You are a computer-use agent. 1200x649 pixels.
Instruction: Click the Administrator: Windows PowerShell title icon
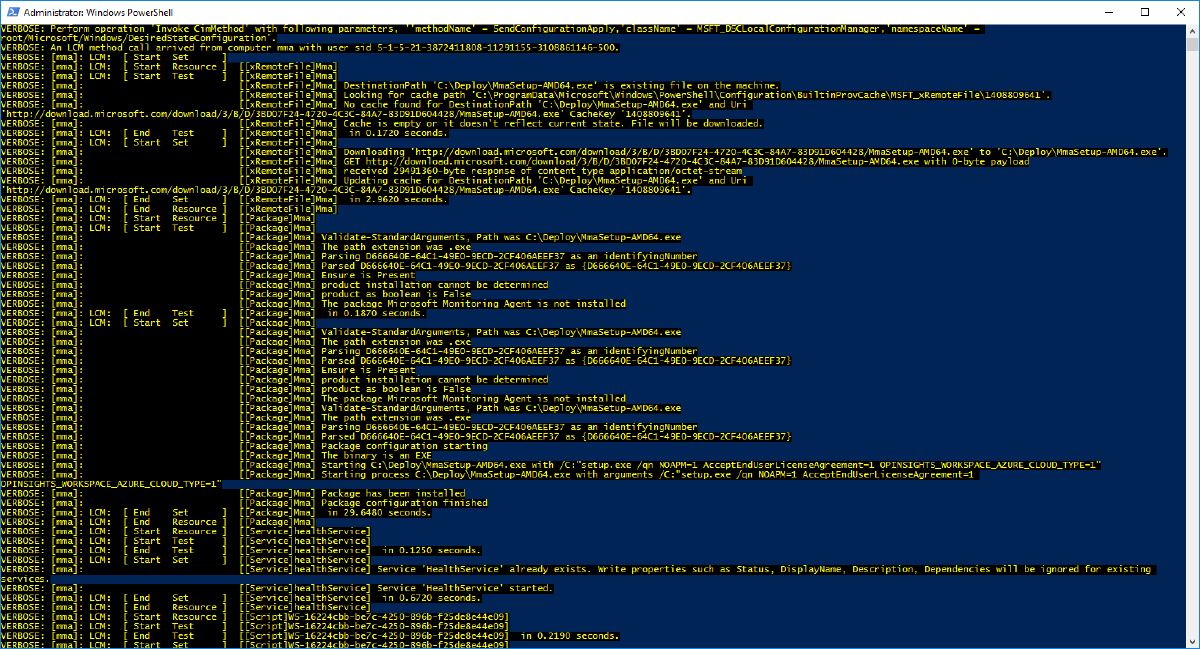(x=11, y=11)
